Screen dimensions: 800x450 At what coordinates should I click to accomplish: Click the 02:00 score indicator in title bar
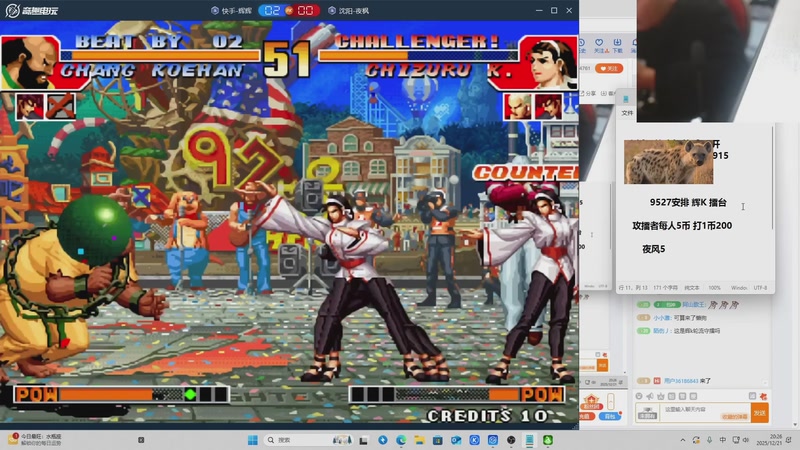coord(289,10)
